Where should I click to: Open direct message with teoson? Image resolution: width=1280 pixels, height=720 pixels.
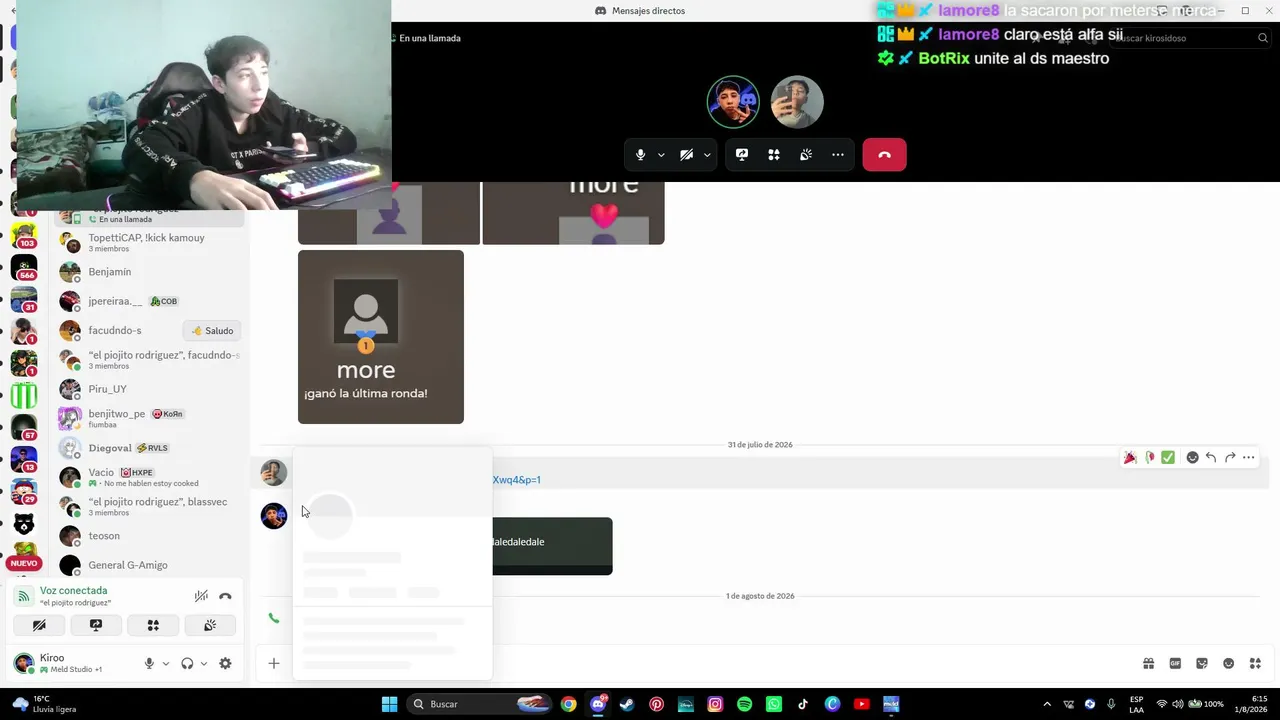[x=149, y=536]
